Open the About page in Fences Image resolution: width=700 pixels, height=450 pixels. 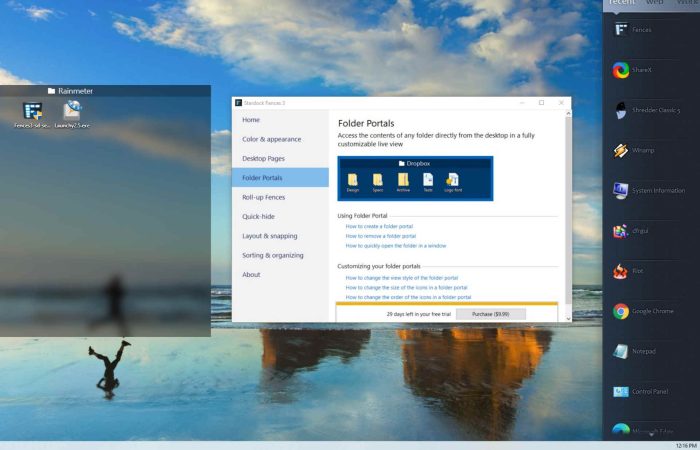(280, 275)
